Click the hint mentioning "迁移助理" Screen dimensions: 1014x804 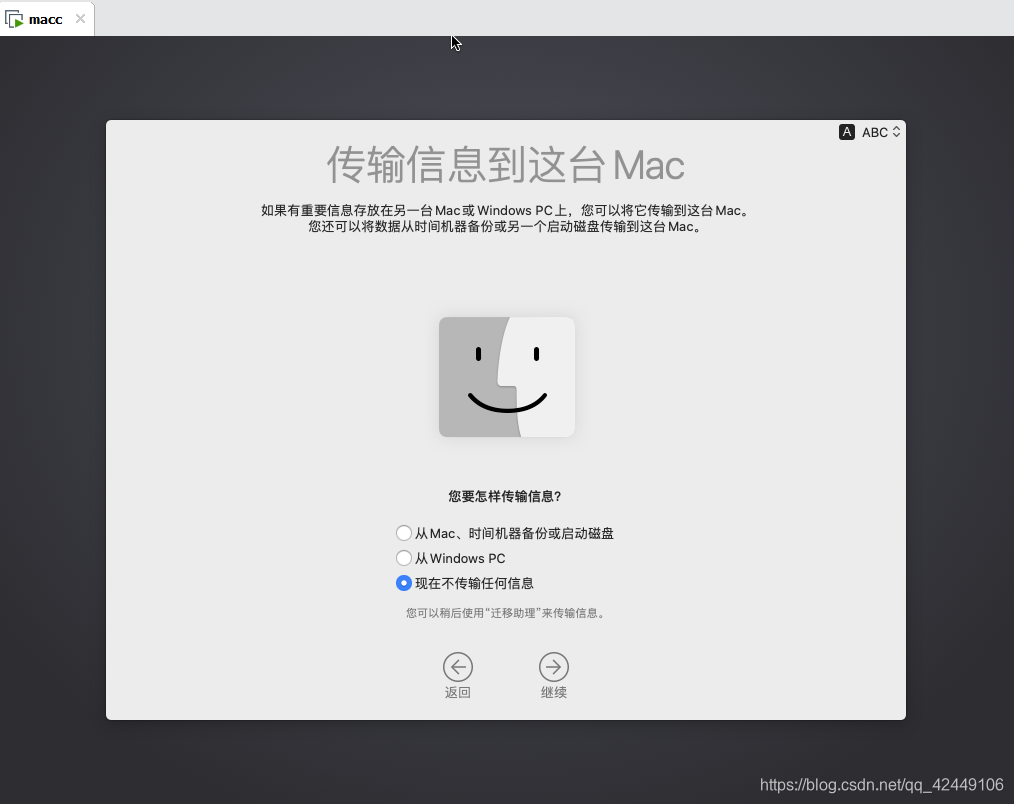(x=506, y=613)
